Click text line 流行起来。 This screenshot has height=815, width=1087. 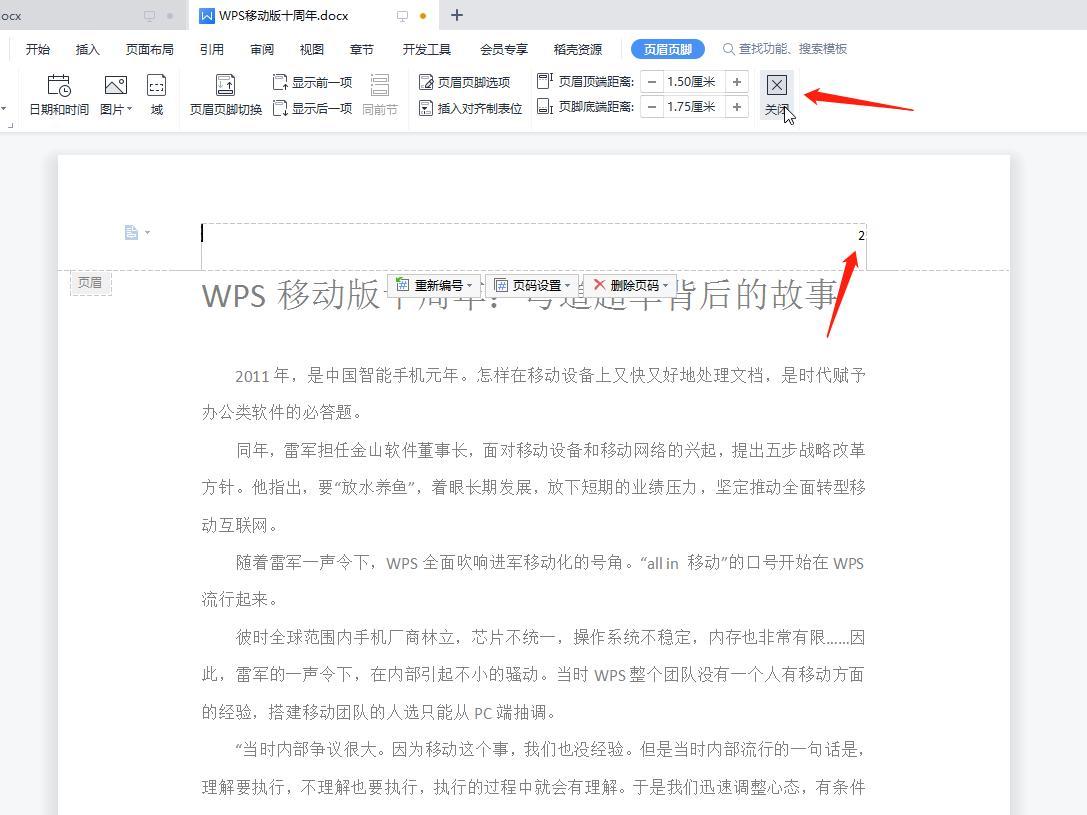240,599
